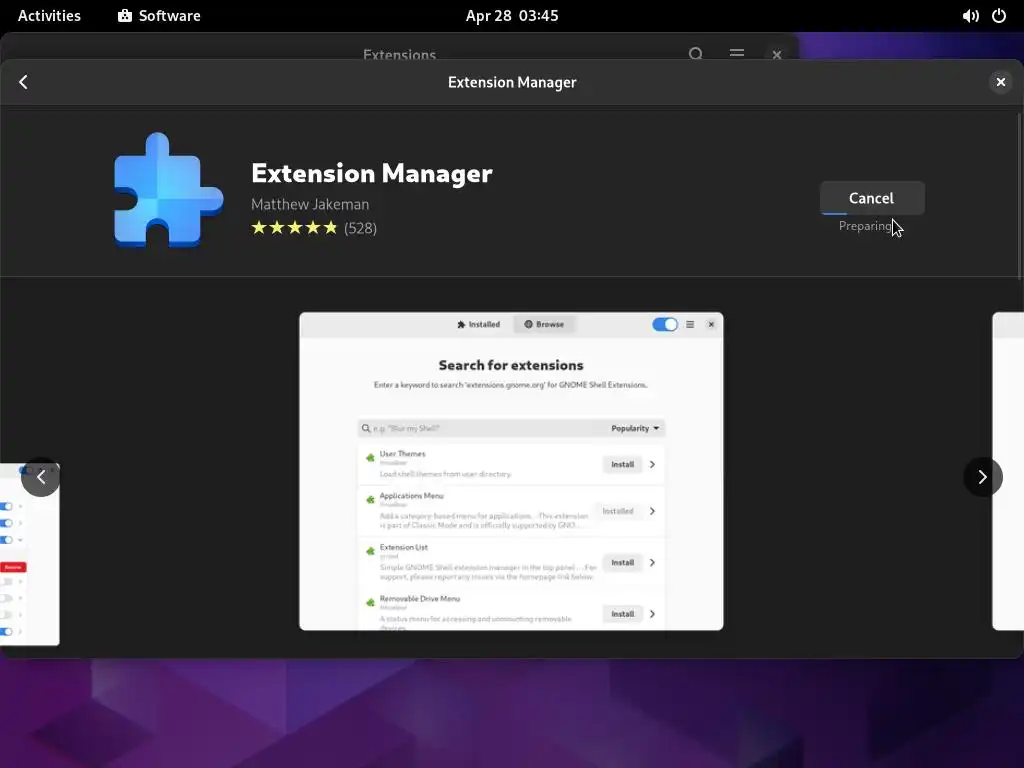Open the Software app menu in top bar
Image resolution: width=1024 pixels, height=768 pixels.
tap(159, 16)
